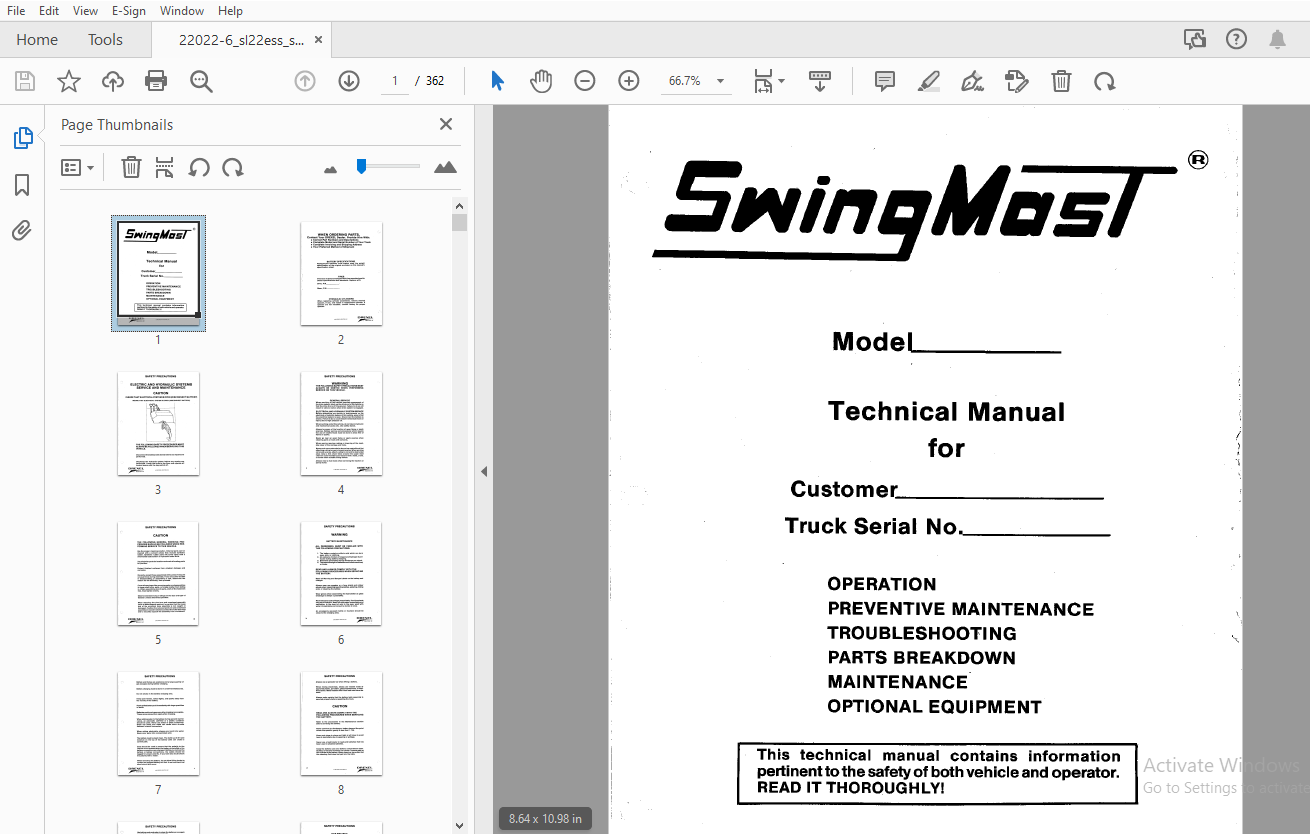Open the File menu
Image resolution: width=1310 pixels, height=834 pixels.
16,10
